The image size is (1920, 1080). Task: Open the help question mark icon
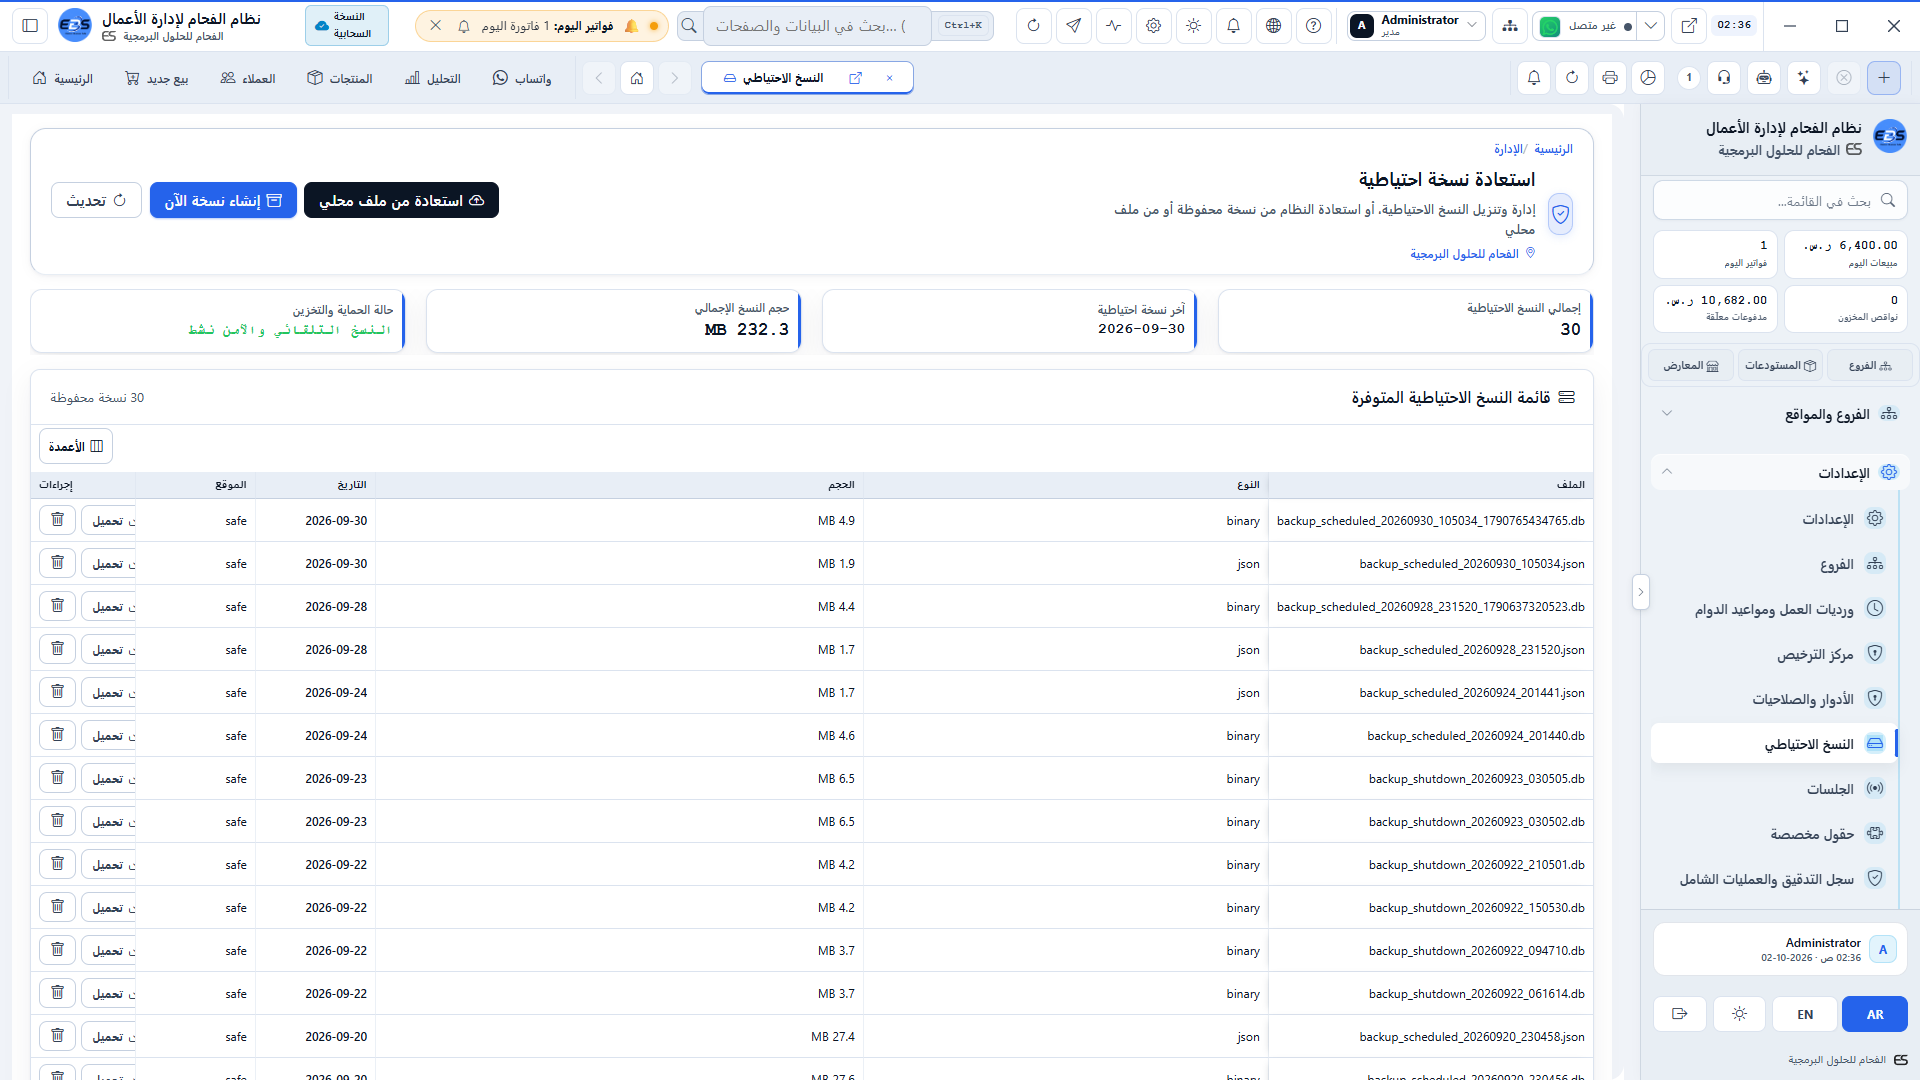[x=1313, y=26]
